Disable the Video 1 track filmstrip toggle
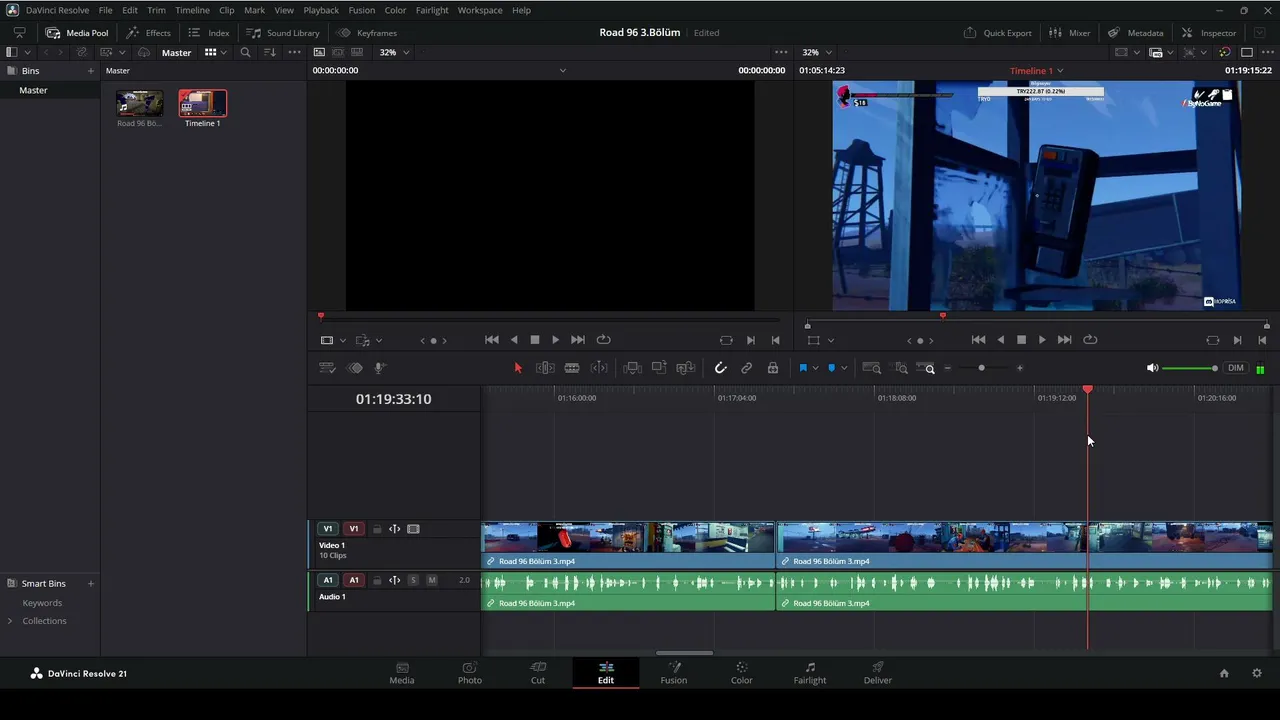The width and height of the screenshot is (1280, 720). (413, 529)
